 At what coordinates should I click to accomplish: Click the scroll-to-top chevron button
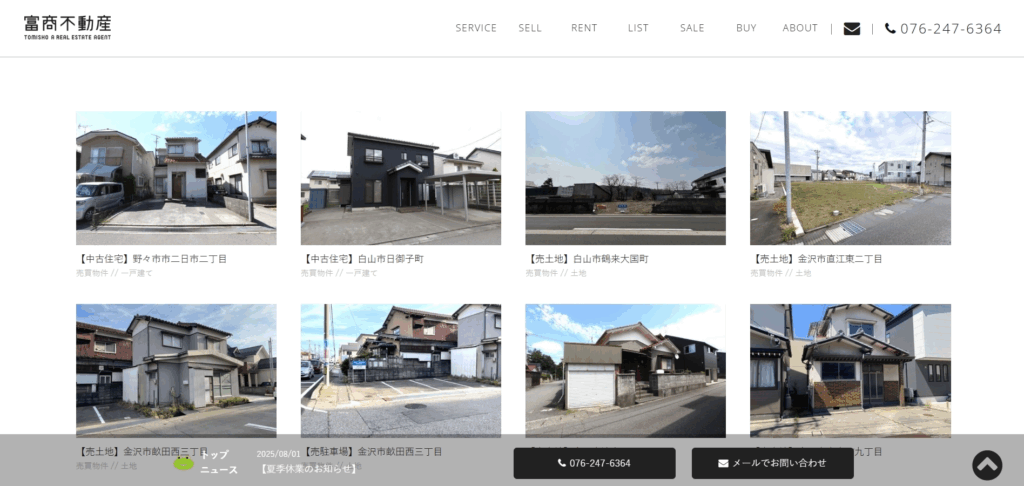pos(986,465)
